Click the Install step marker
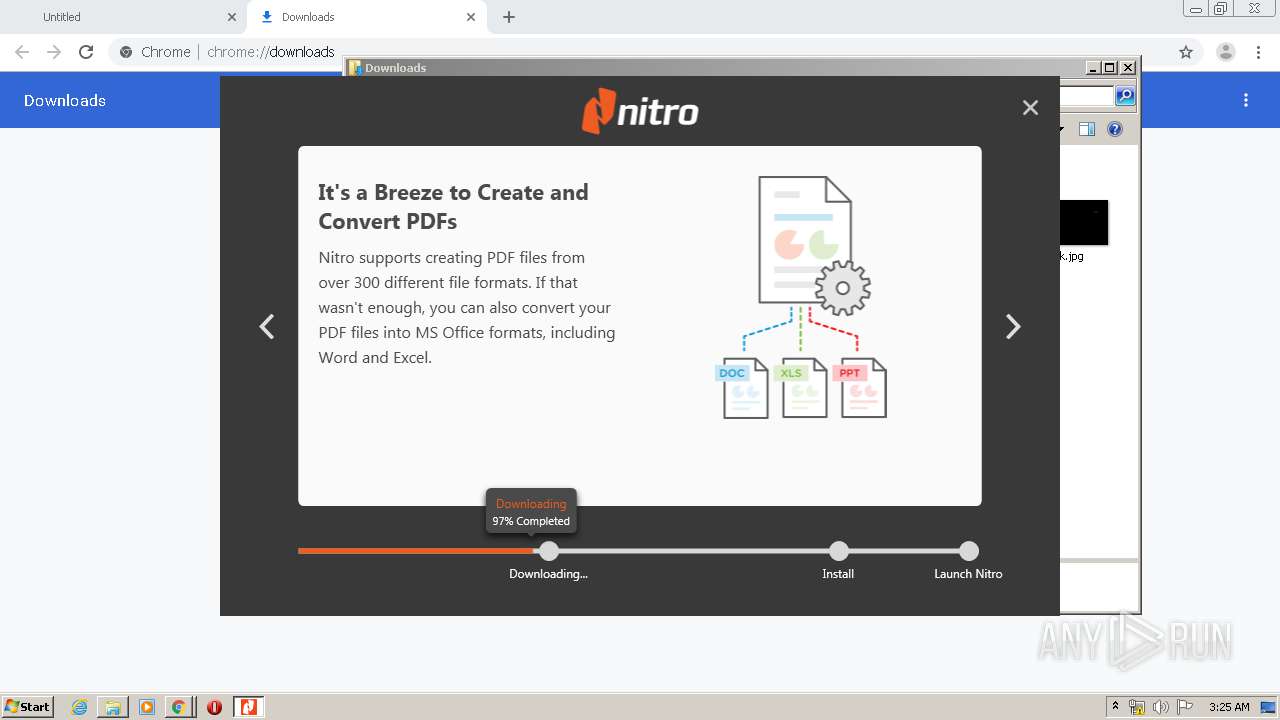1280x720 pixels. [x=839, y=551]
